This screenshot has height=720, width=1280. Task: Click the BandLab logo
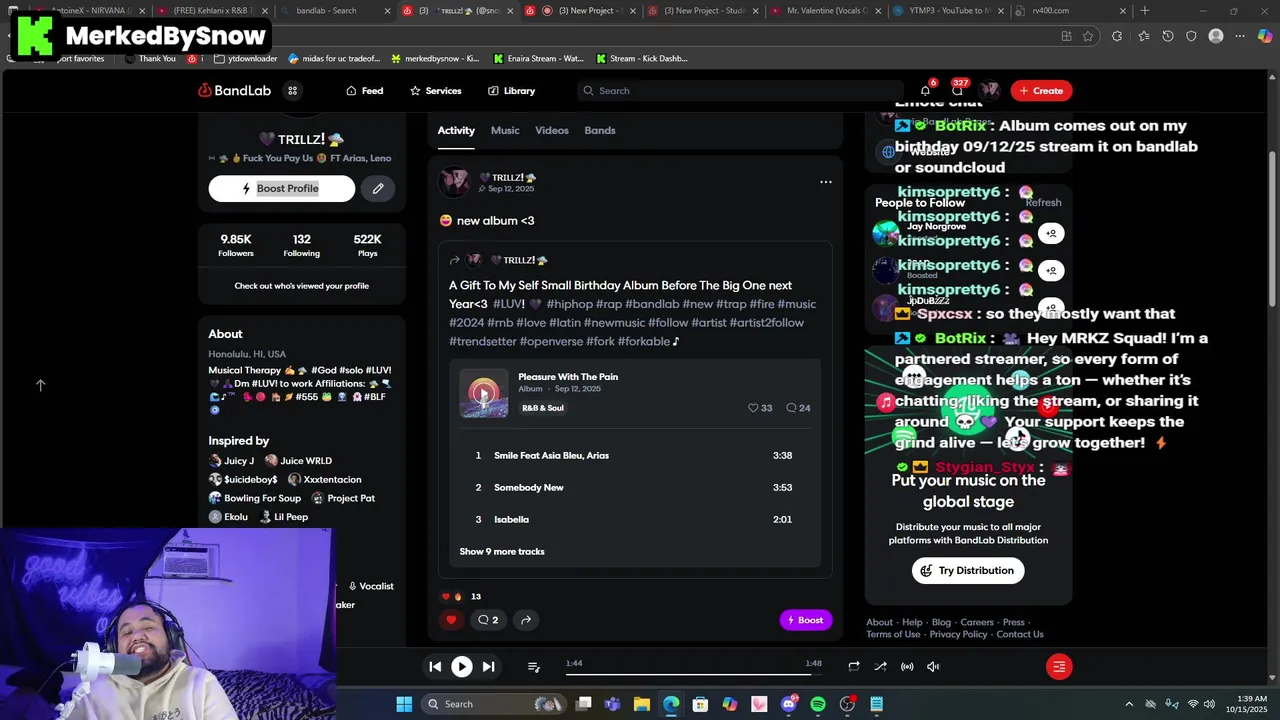pyautogui.click(x=235, y=91)
